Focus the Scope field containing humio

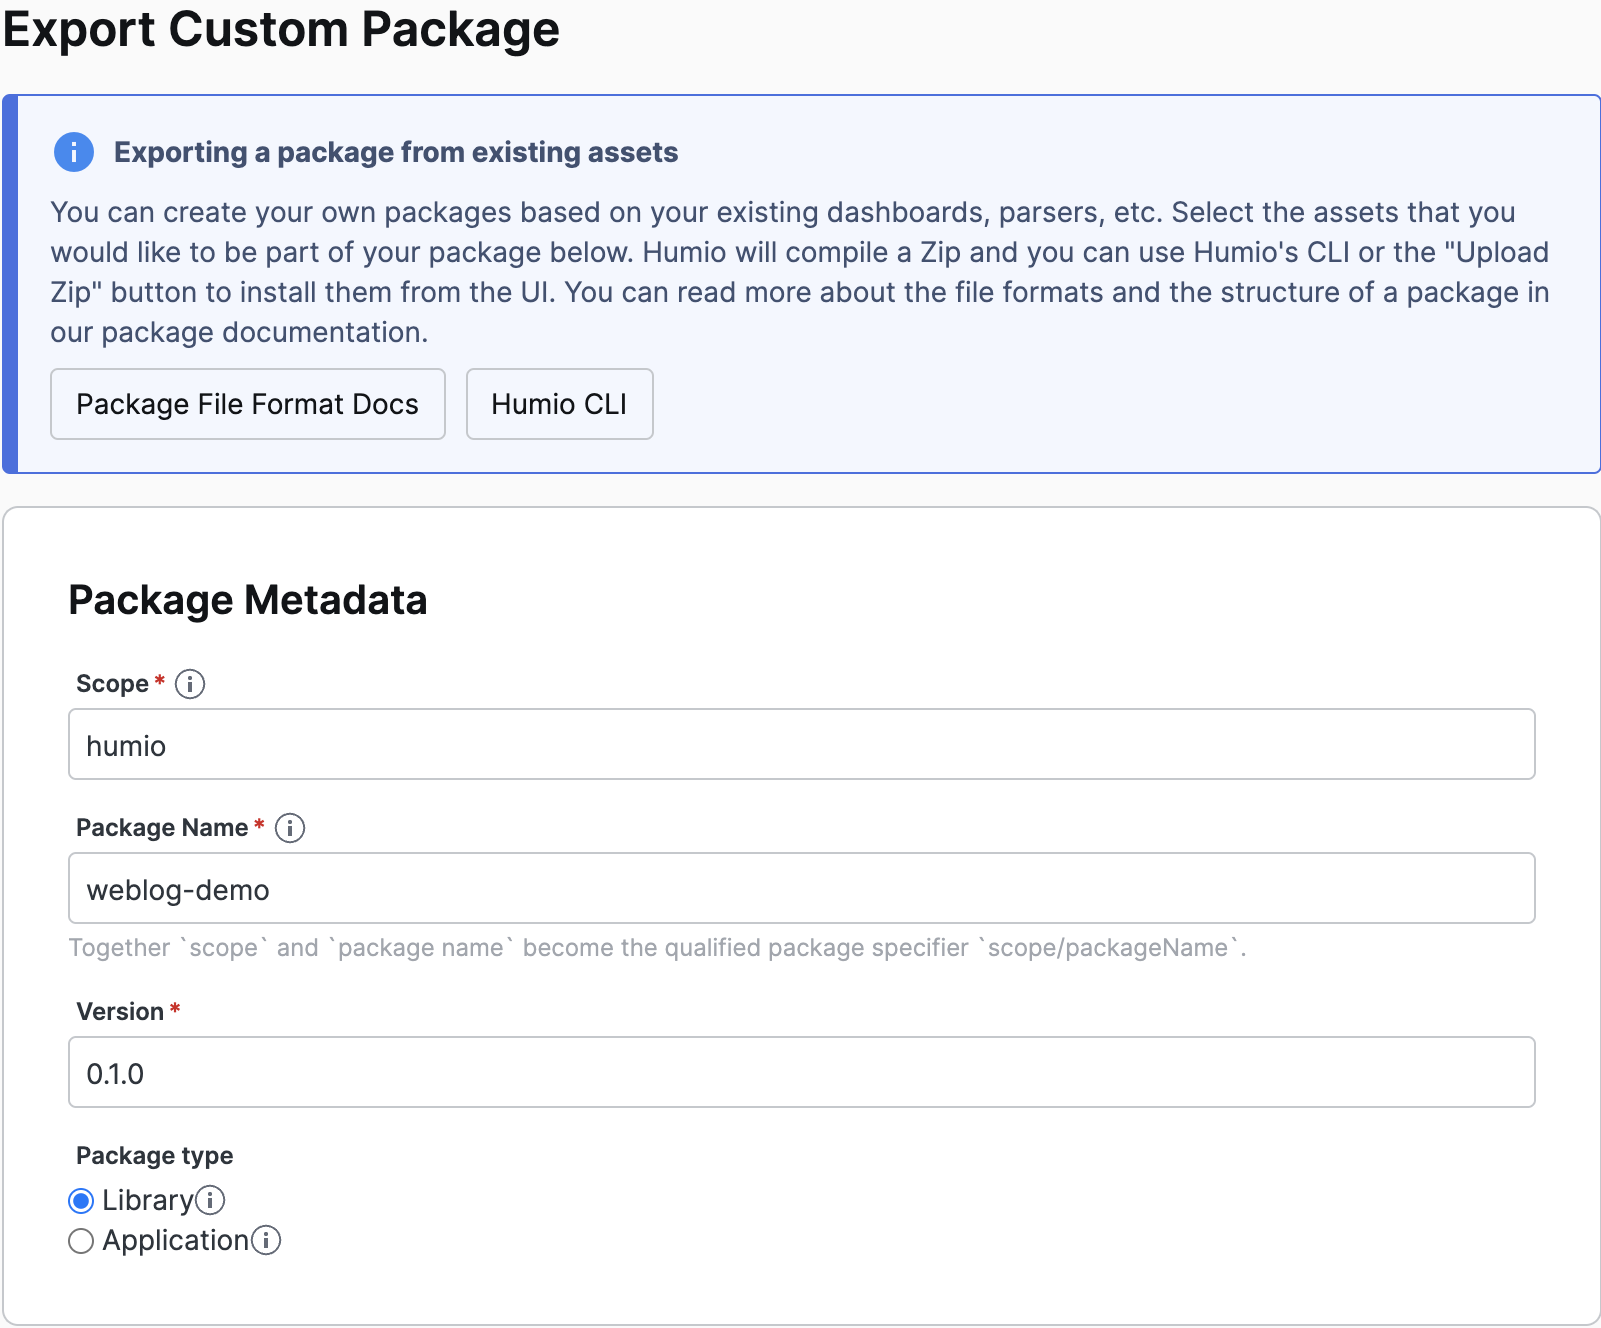tap(801, 745)
